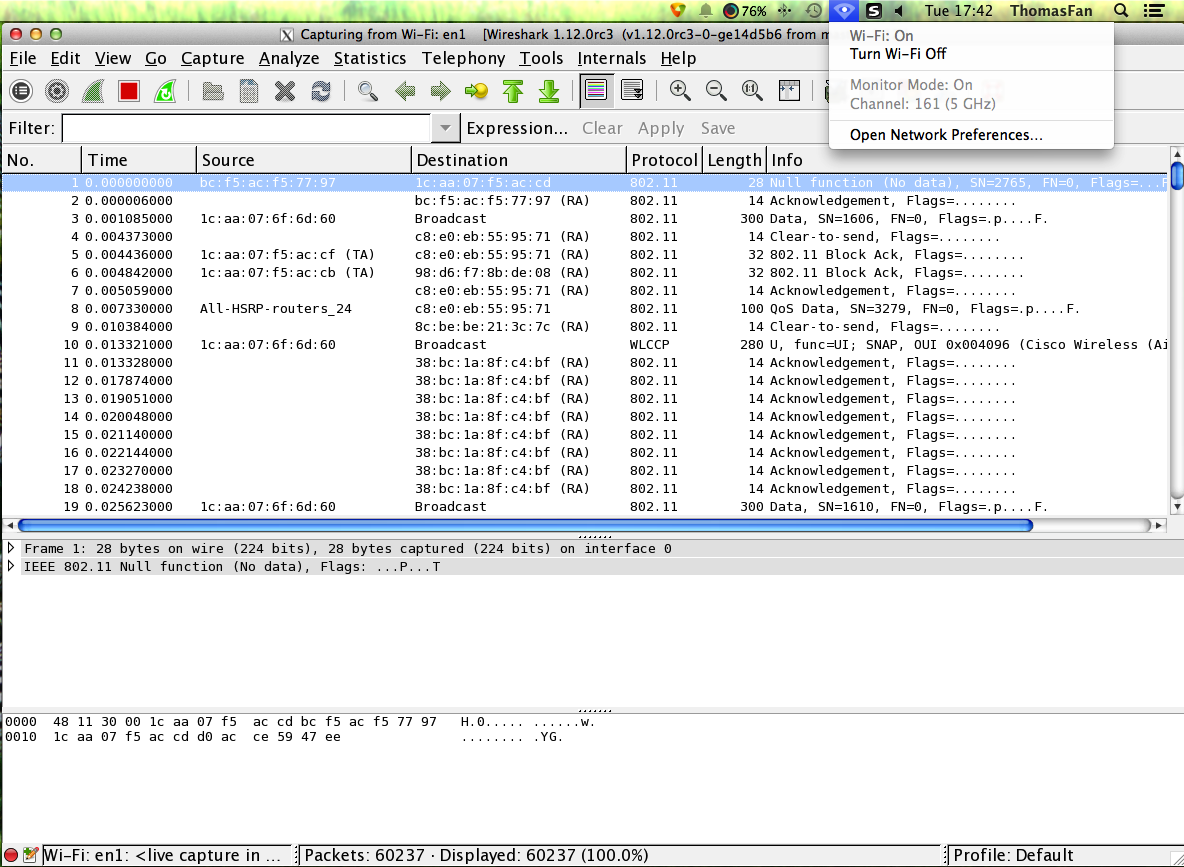Click the Wi-Fi eye icon in menu bar
1184x867 pixels.
tap(843, 11)
